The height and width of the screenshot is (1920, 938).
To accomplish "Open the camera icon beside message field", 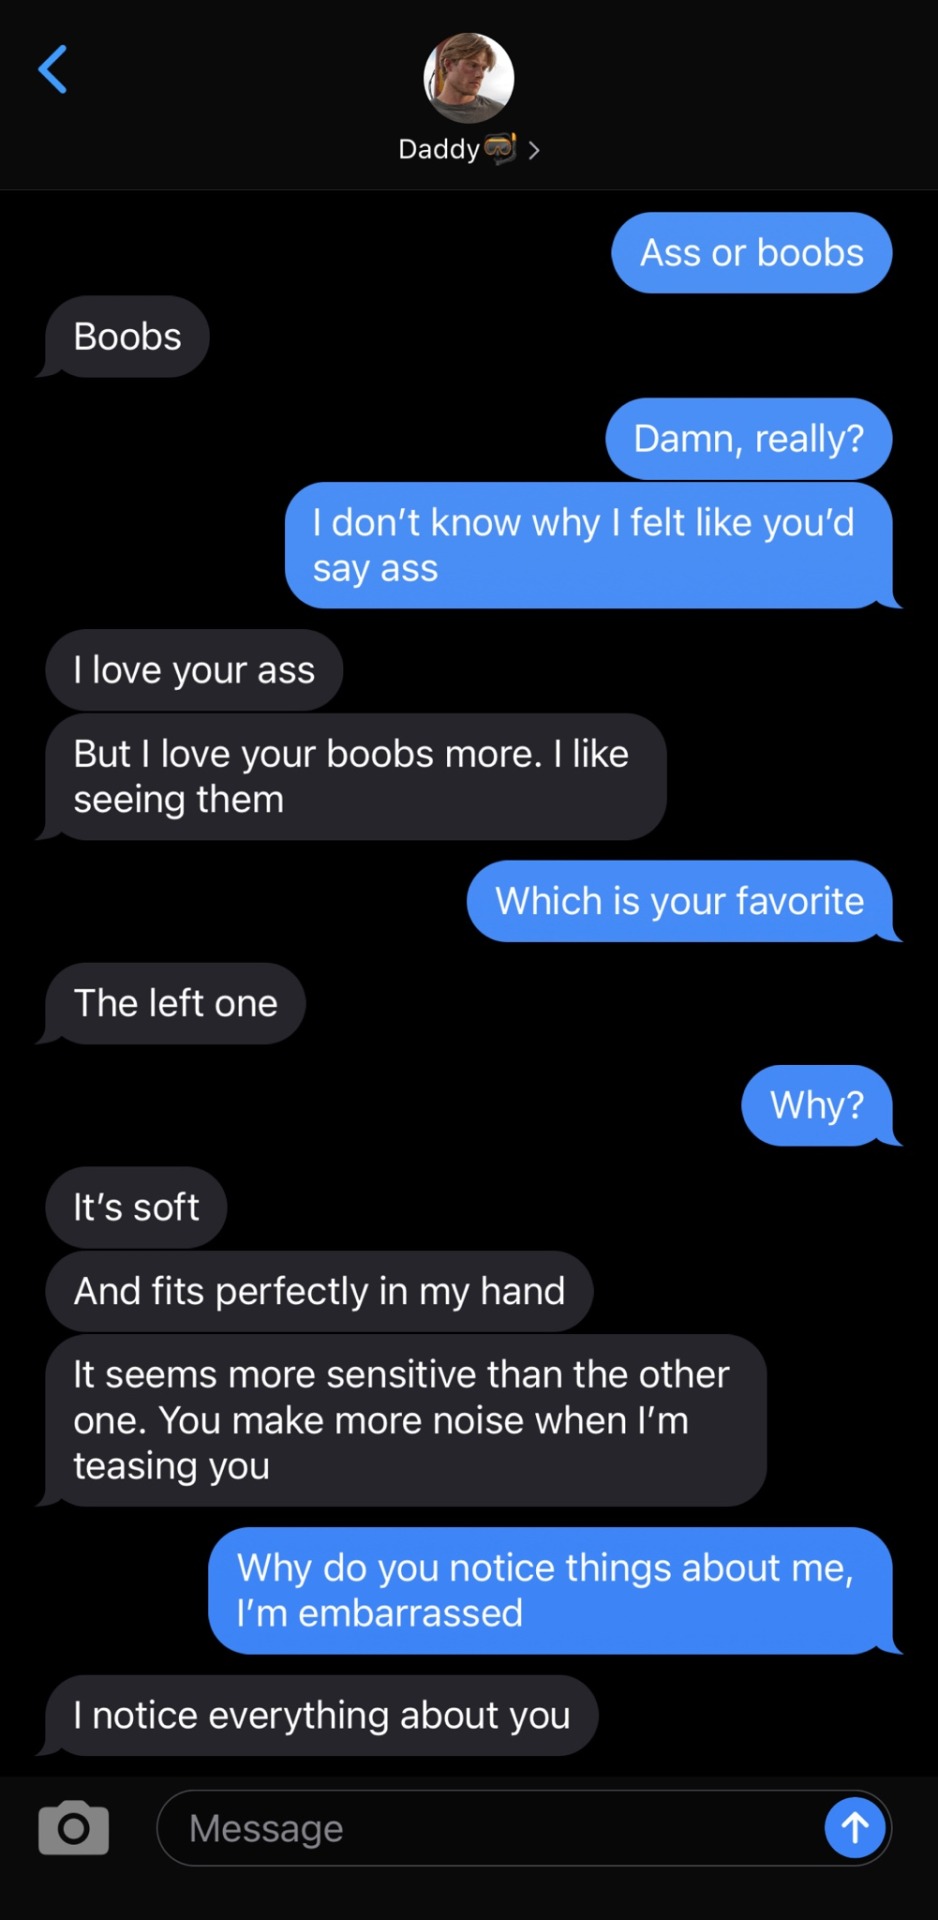I will [x=73, y=1828].
